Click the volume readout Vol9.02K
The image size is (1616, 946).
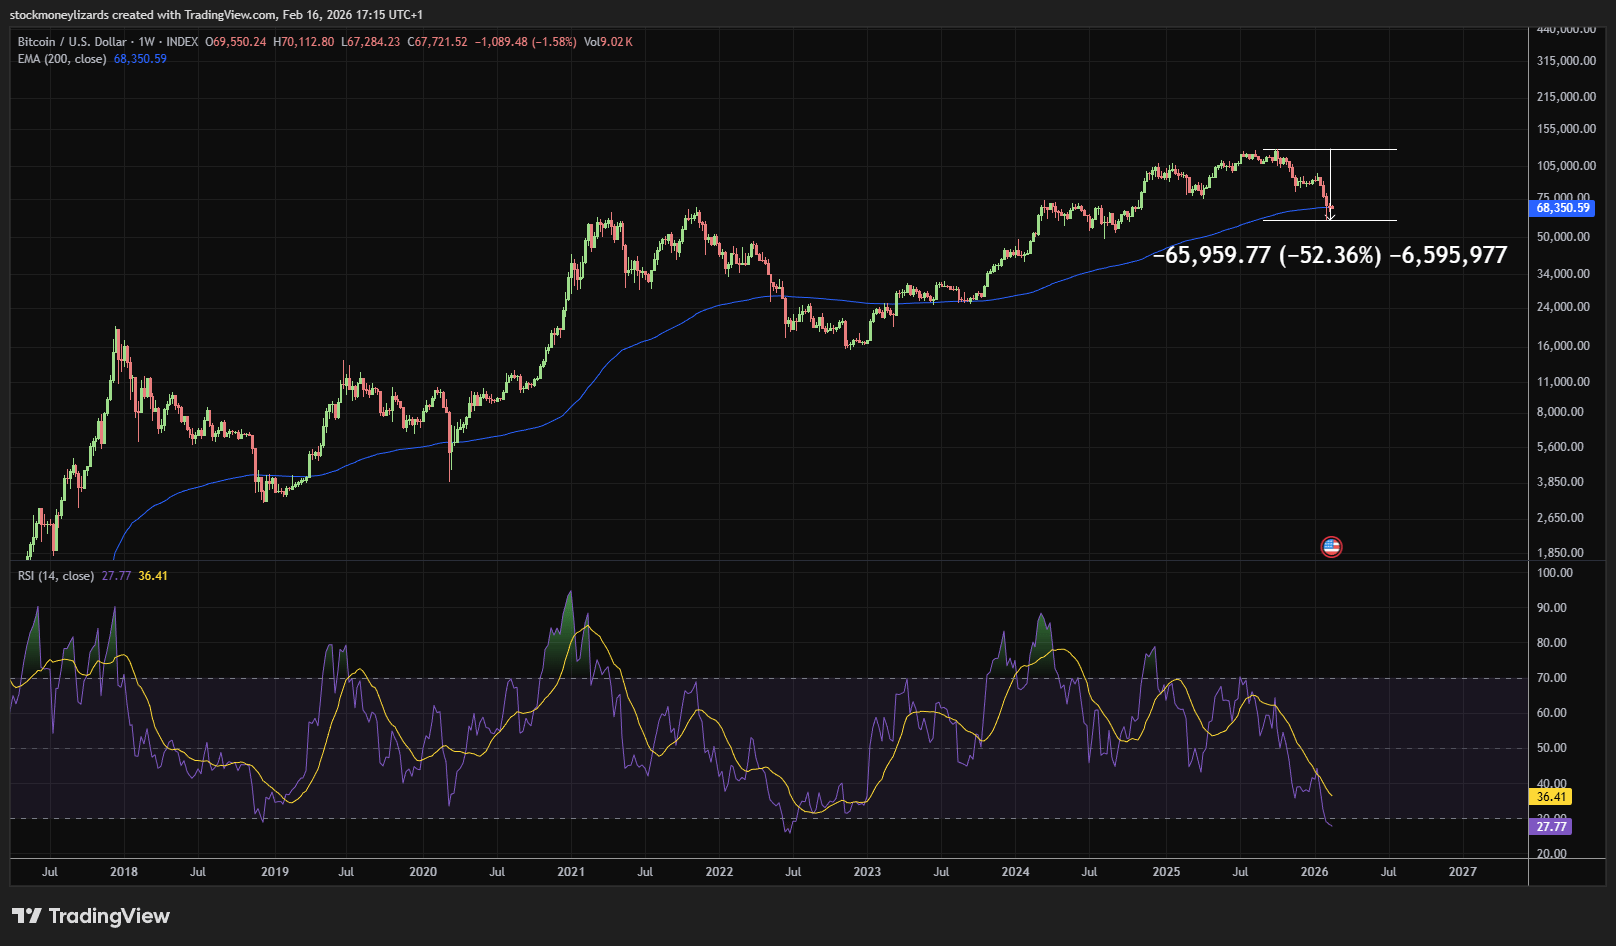point(608,42)
